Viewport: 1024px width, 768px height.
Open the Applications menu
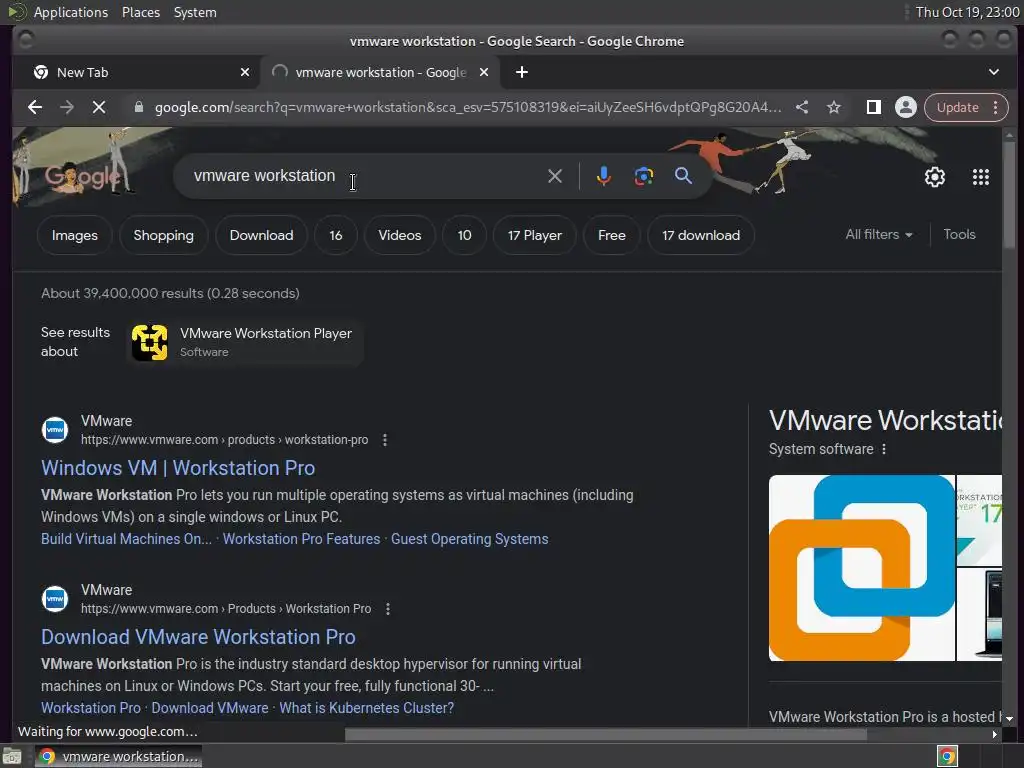(x=71, y=12)
